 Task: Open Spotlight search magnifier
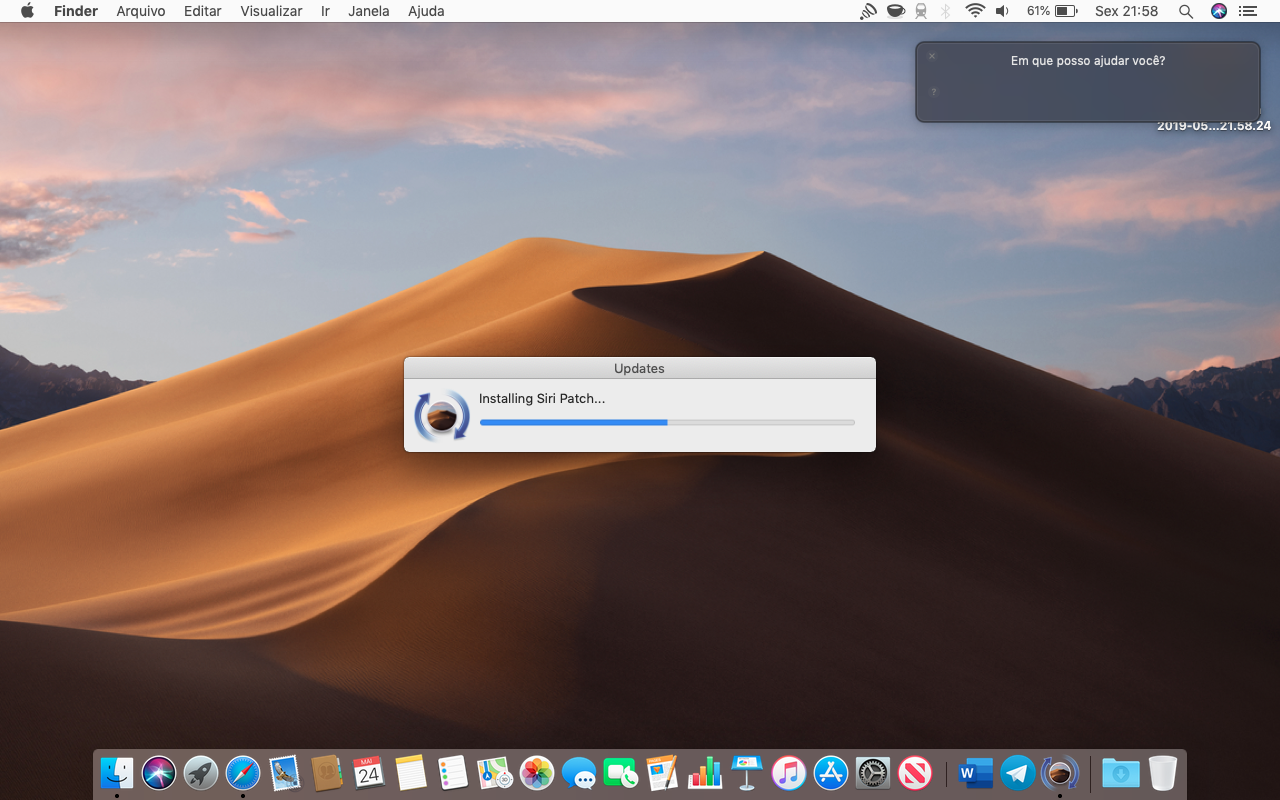(1186, 11)
